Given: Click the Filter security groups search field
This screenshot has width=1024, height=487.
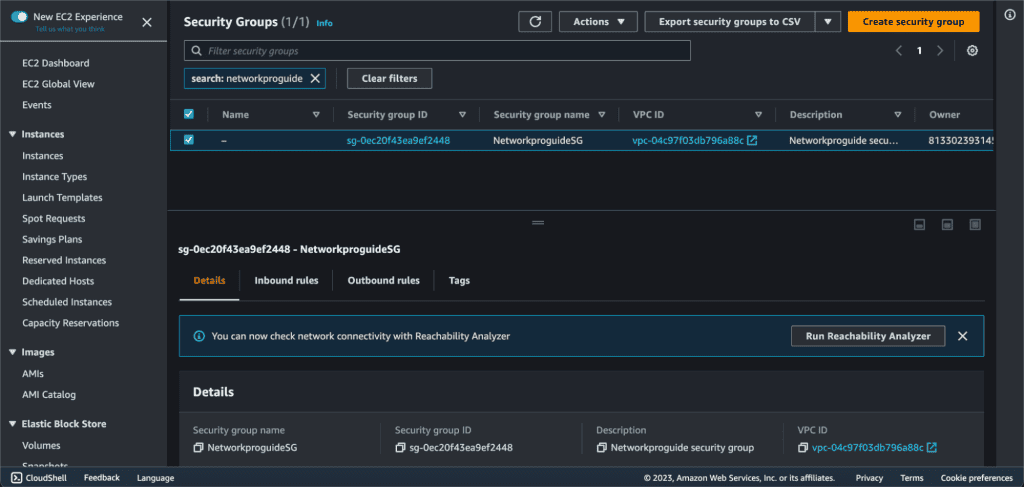Looking at the screenshot, I should pos(437,51).
